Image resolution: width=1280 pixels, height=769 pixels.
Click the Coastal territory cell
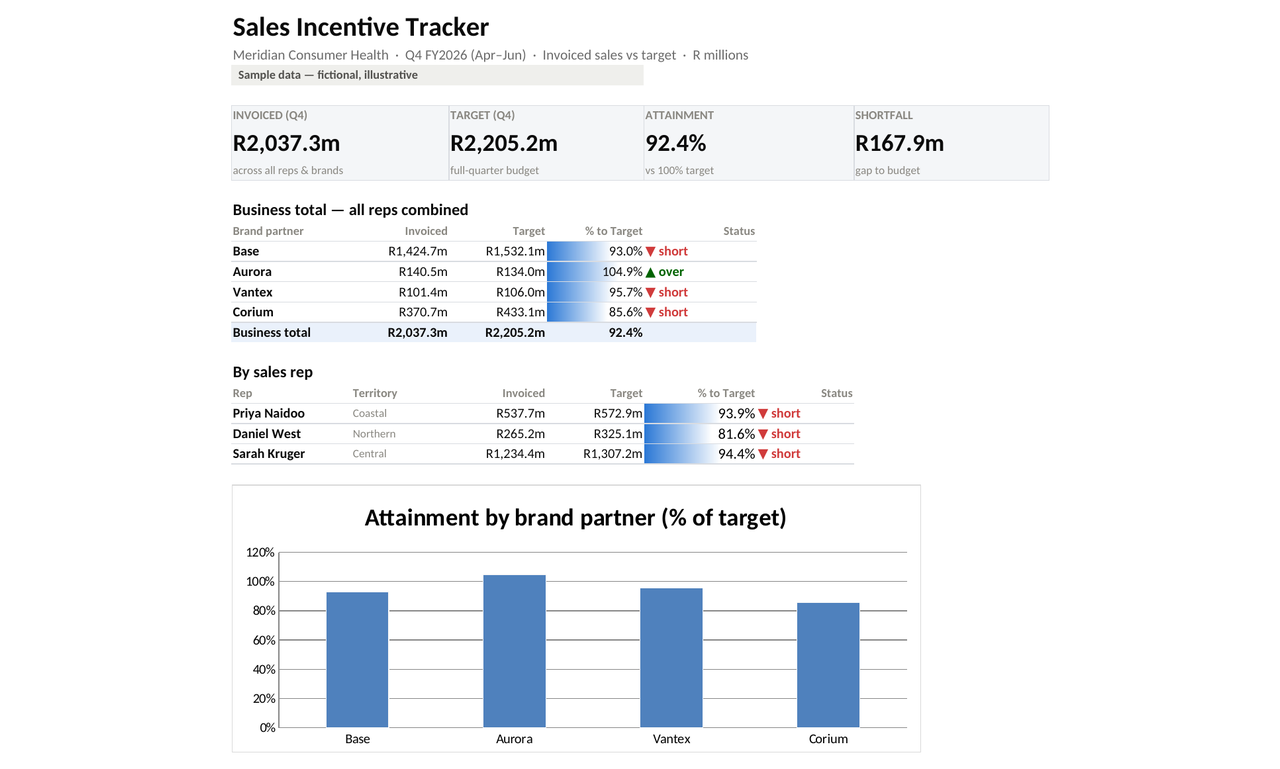[370, 413]
